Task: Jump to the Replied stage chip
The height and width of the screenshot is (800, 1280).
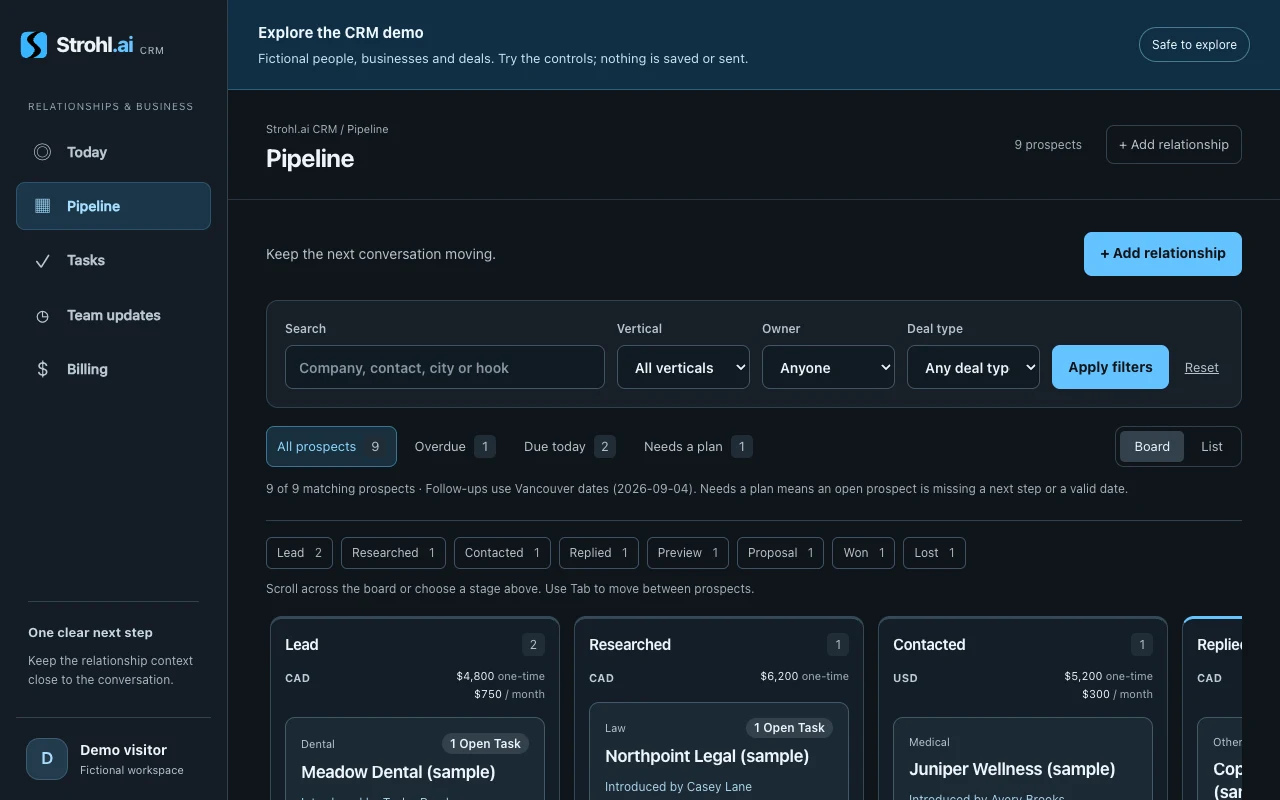Action: coord(598,553)
